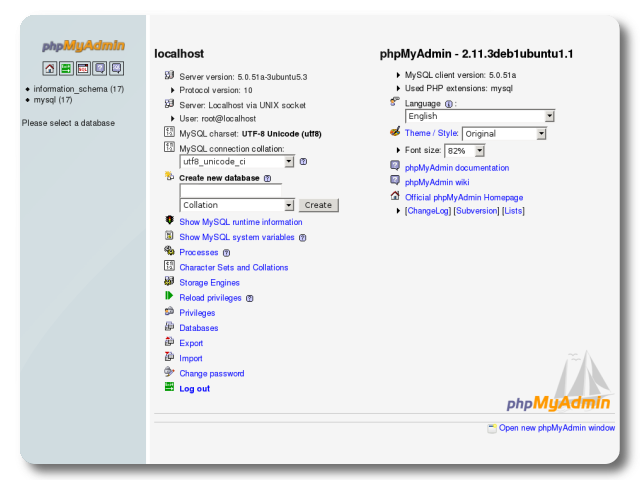Open the Privileges link
640x480 pixels.
pyautogui.click(x=197, y=313)
